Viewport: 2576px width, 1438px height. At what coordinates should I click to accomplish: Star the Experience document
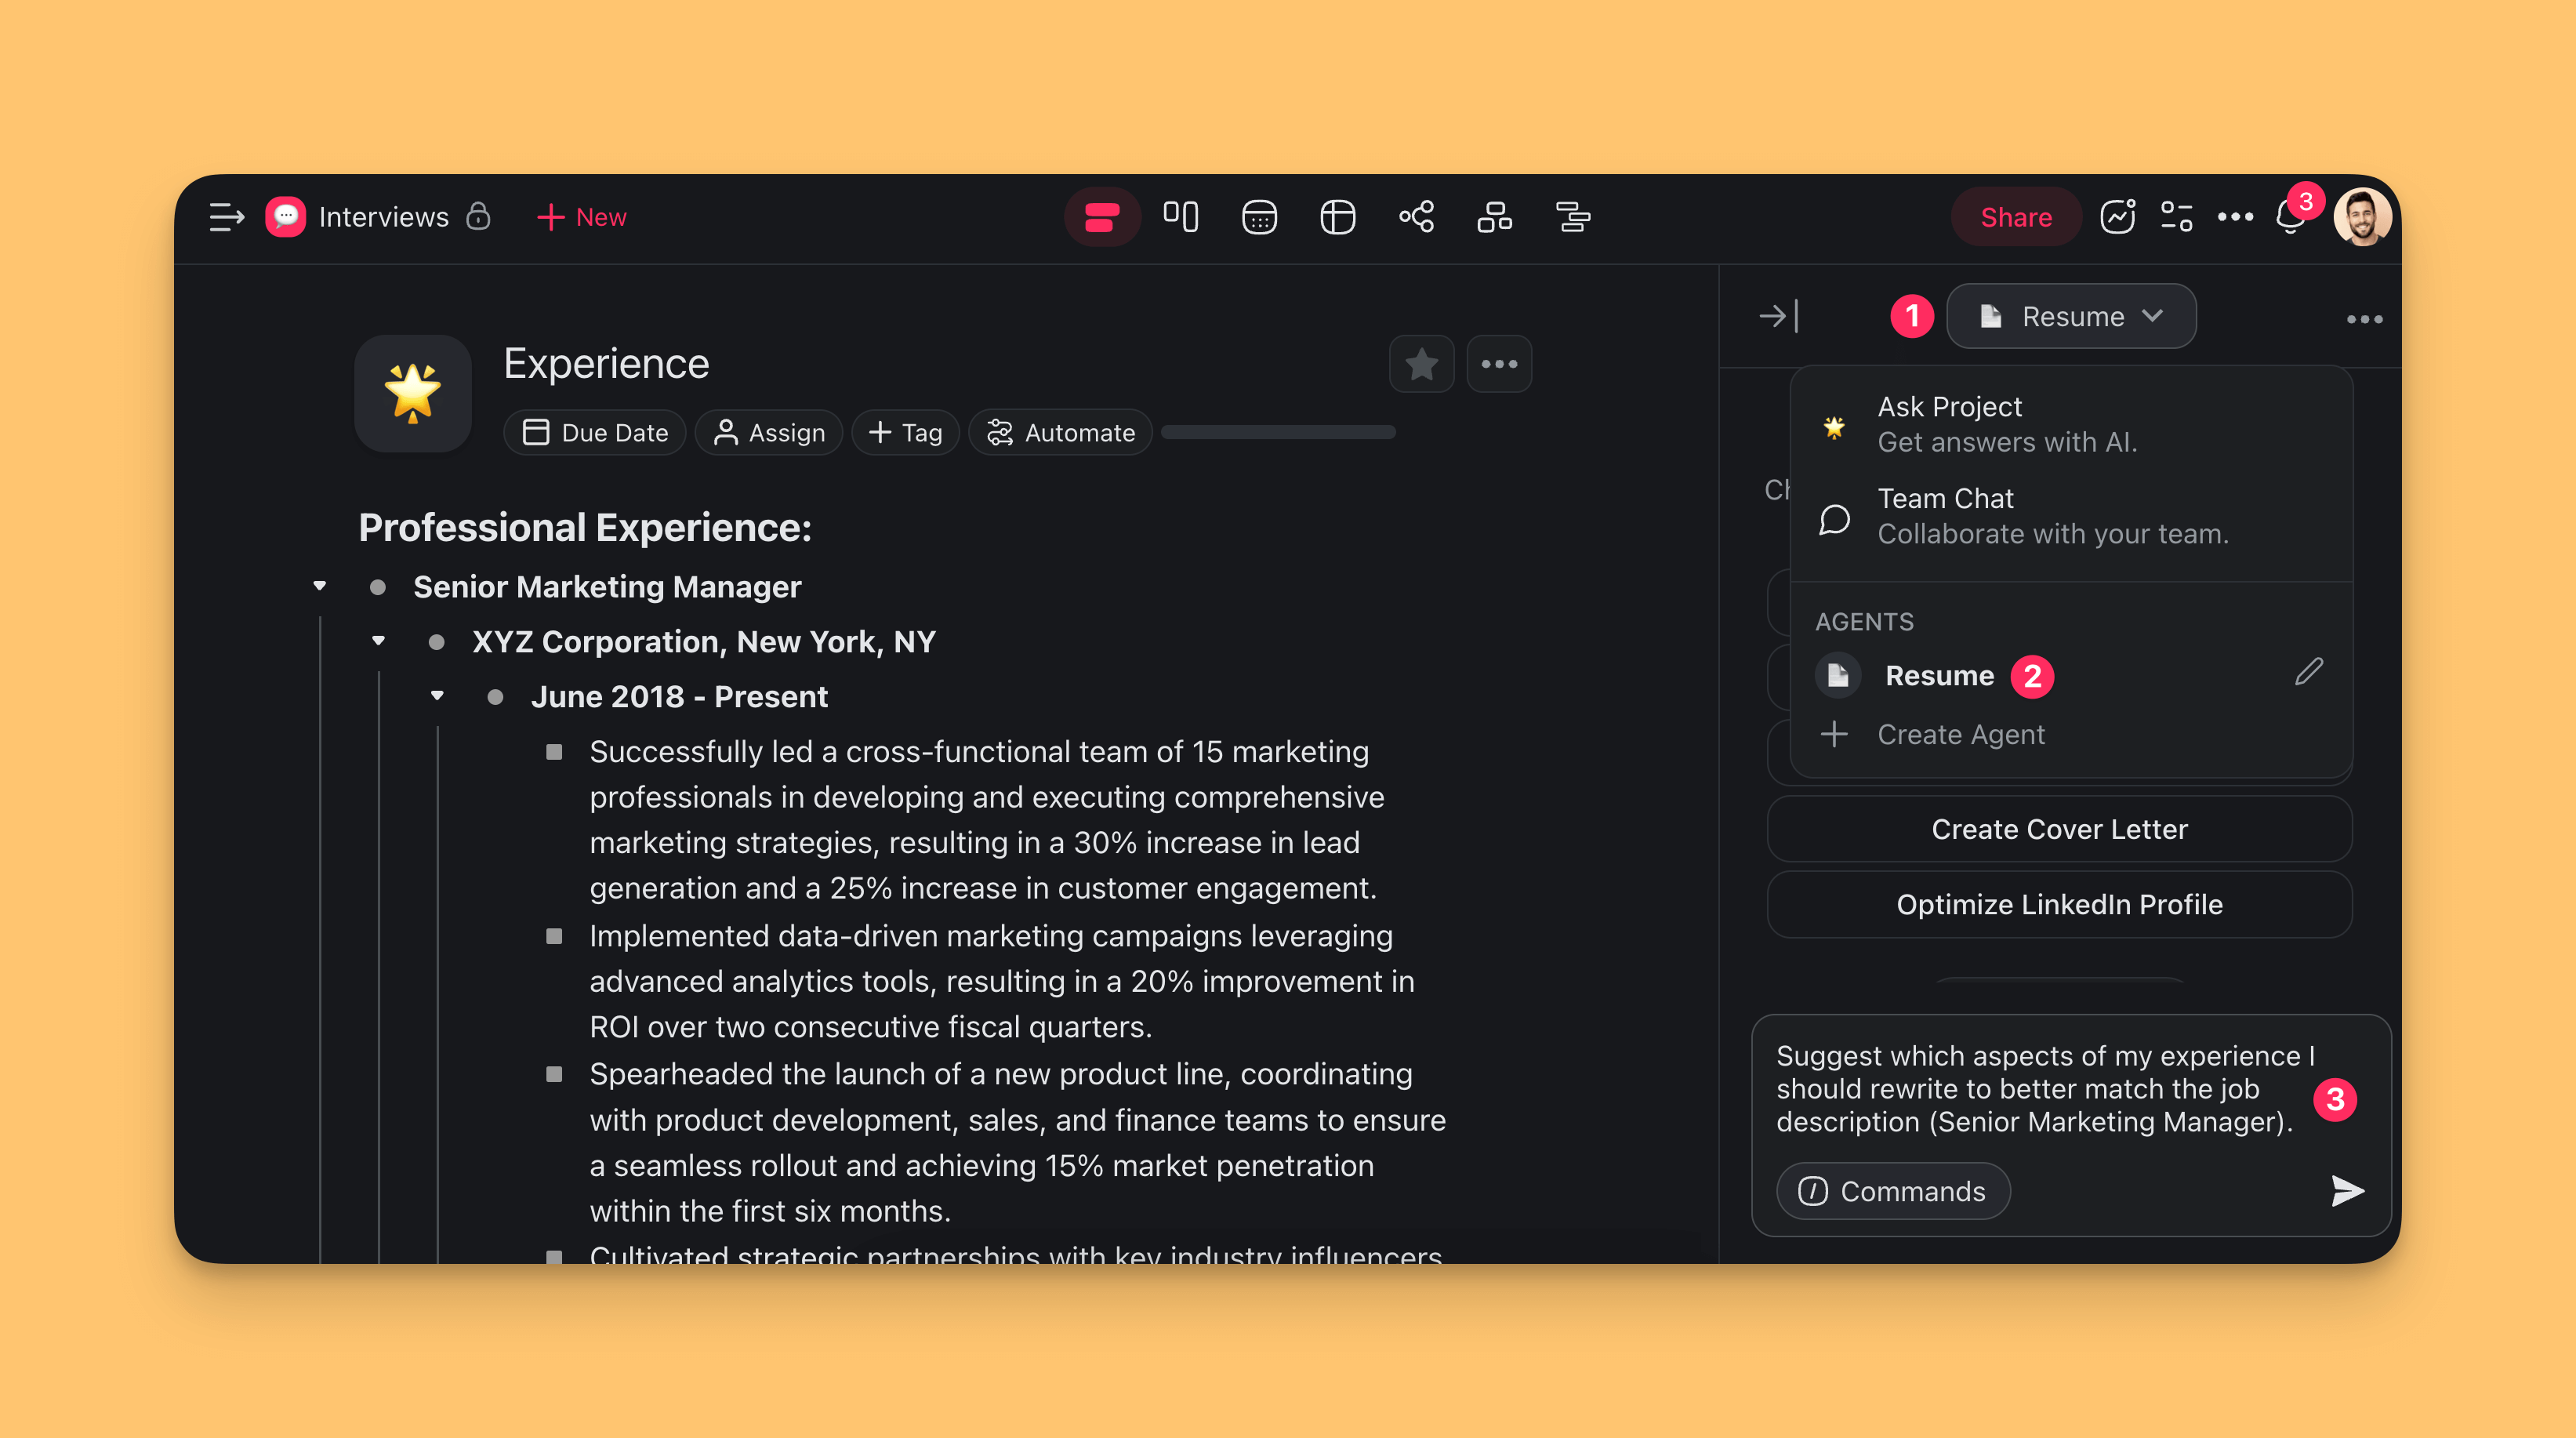tap(1421, 364)
